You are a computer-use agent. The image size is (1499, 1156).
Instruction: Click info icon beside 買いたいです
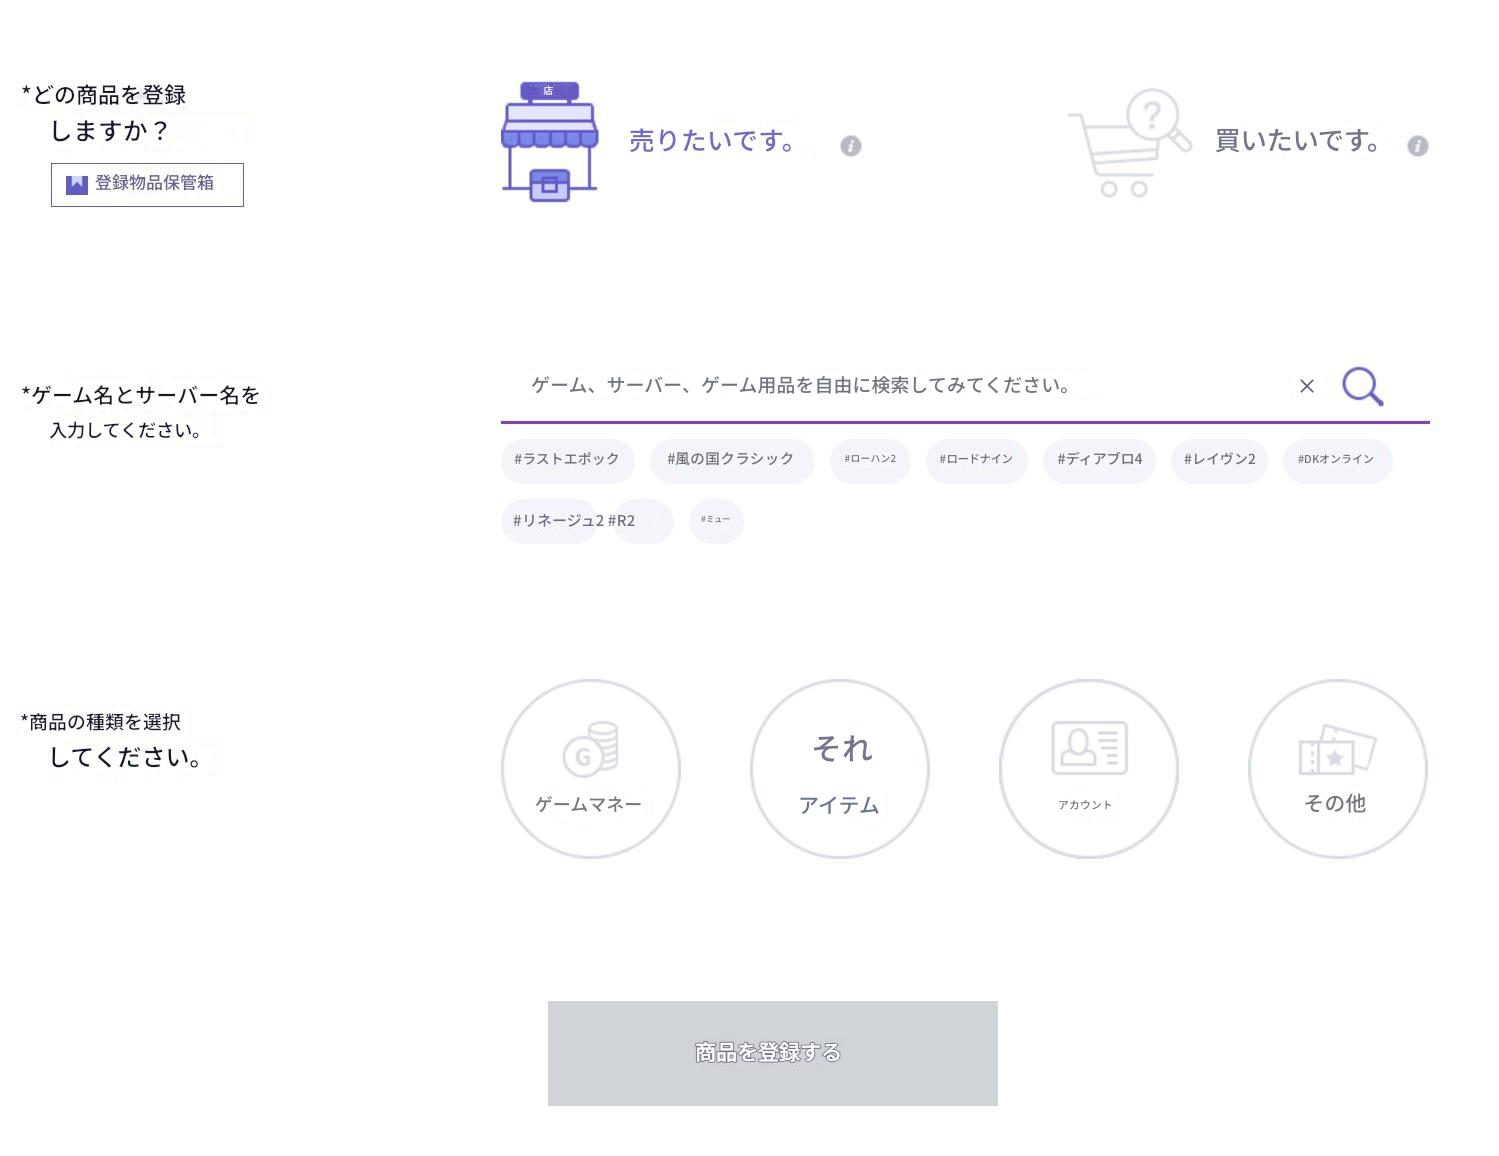pyautogui.click(x=1417, y=146)
